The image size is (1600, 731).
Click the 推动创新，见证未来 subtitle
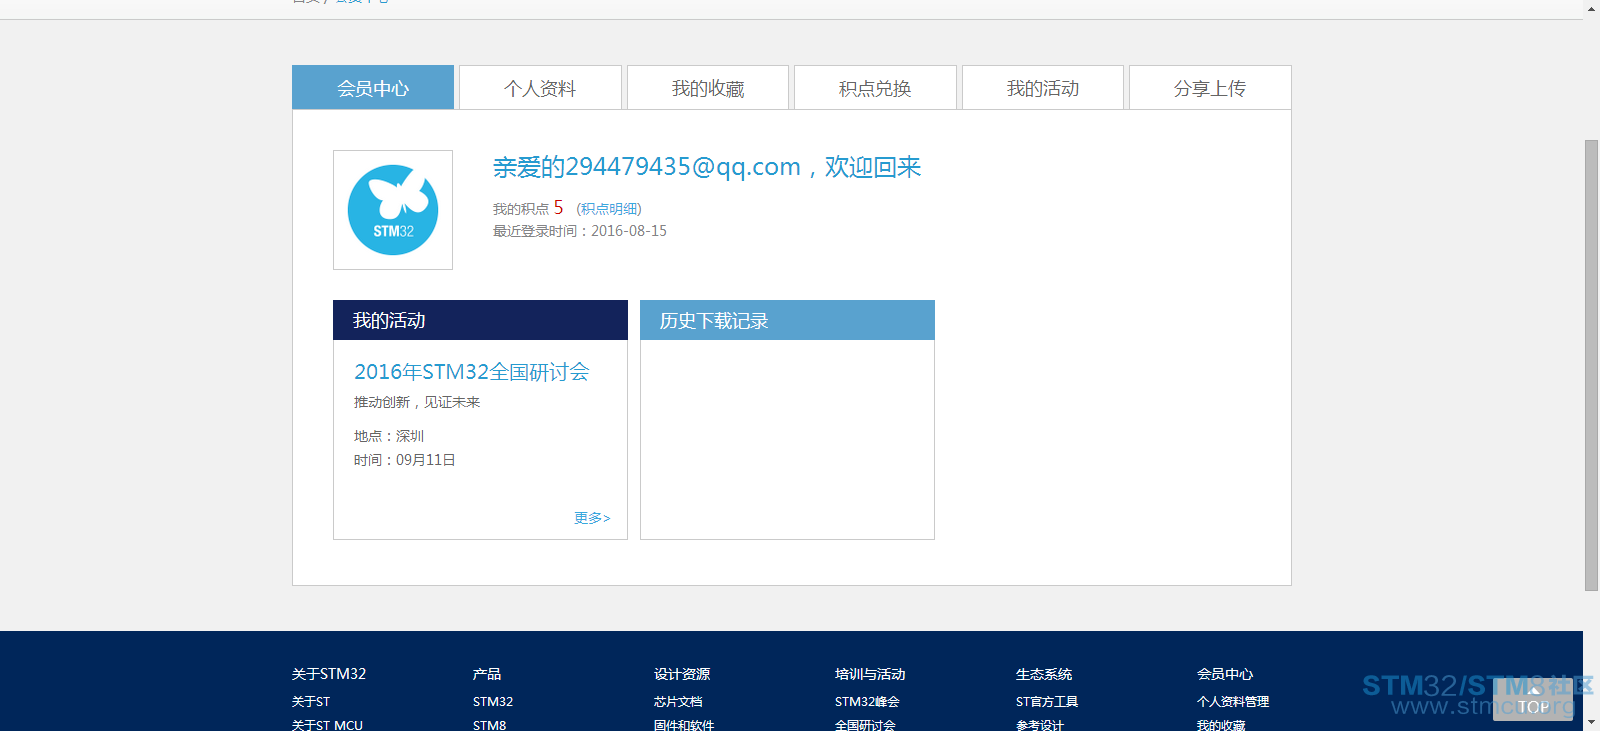[417, 402]
